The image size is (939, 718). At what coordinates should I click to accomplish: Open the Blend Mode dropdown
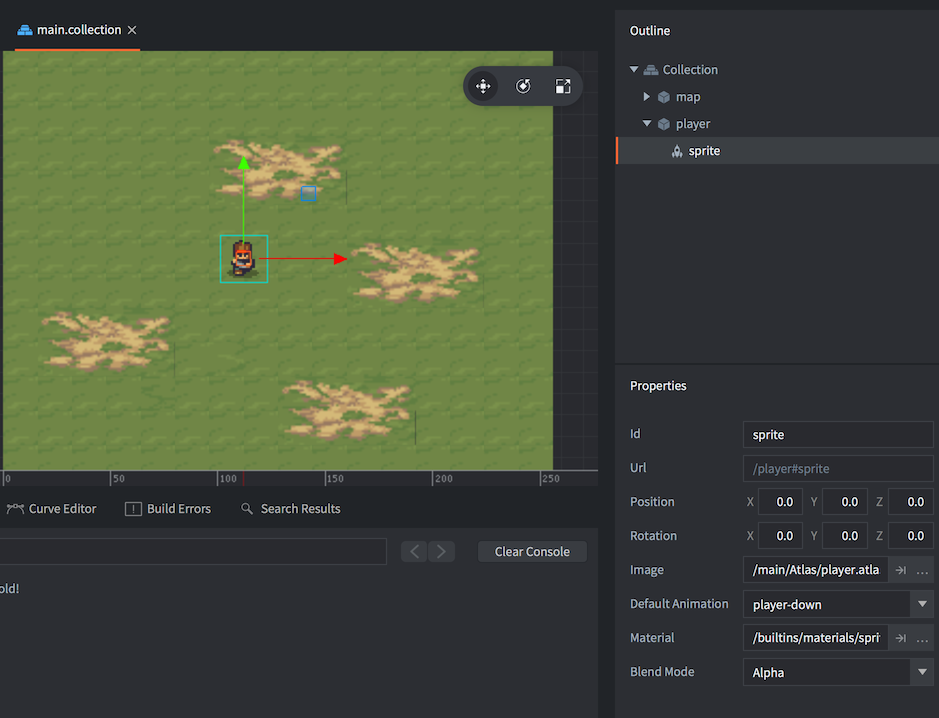(x=921, y=672)
